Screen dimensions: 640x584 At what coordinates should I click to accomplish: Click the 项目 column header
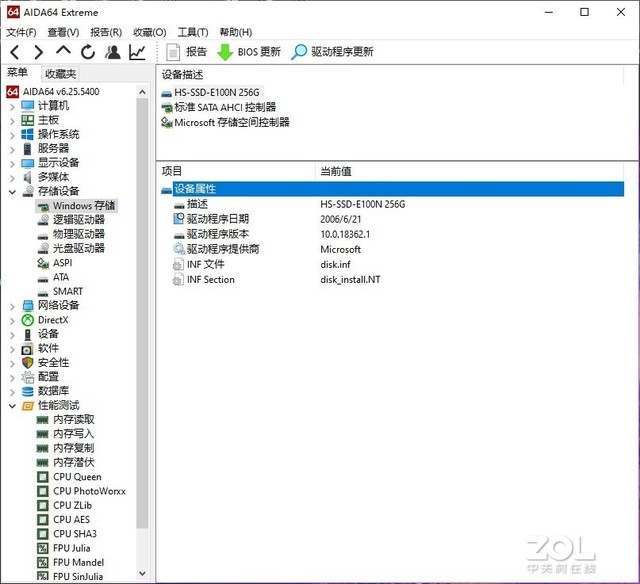[x=236, y=171]
